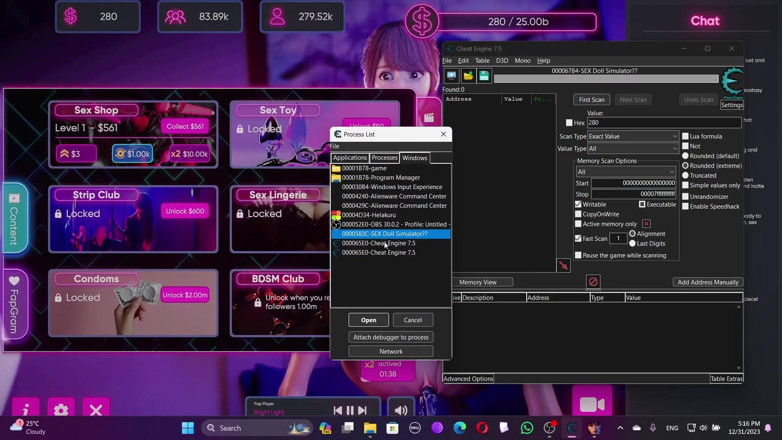Click Open in the Process List
The height and width of the screenshot is (440, 782).
click(369, 320)
